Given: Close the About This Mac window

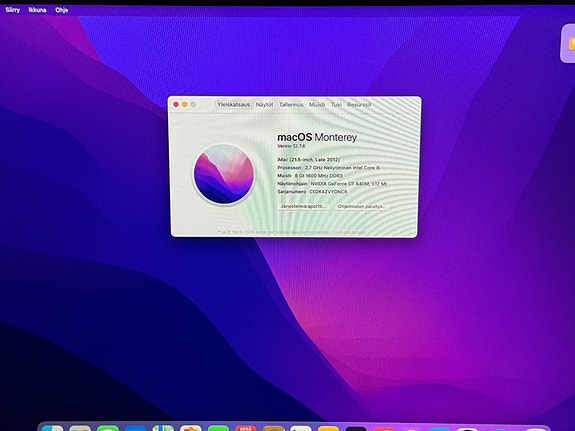Looking at the screenshot, I should (176, 105).
